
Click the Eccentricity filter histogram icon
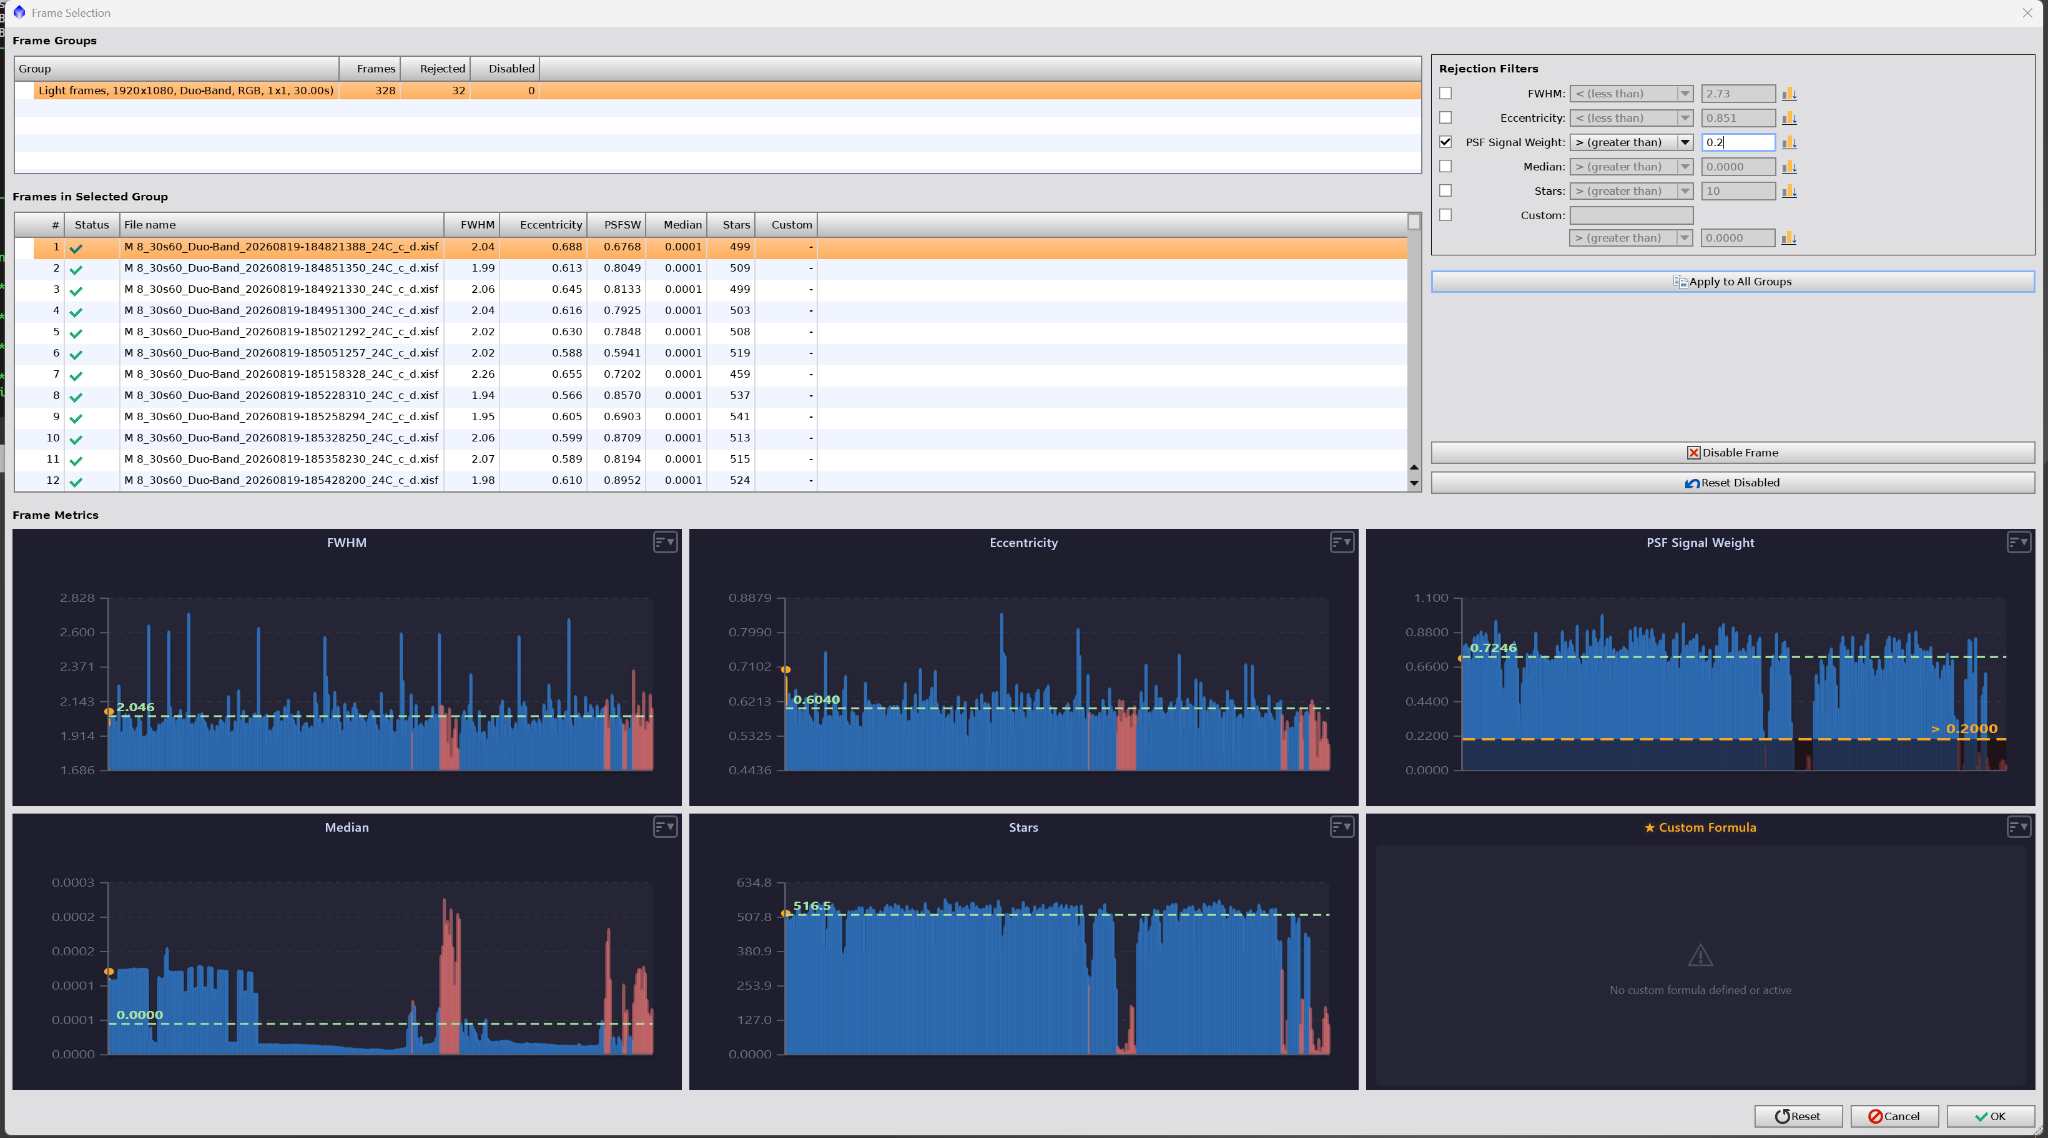click(1789, 118)
